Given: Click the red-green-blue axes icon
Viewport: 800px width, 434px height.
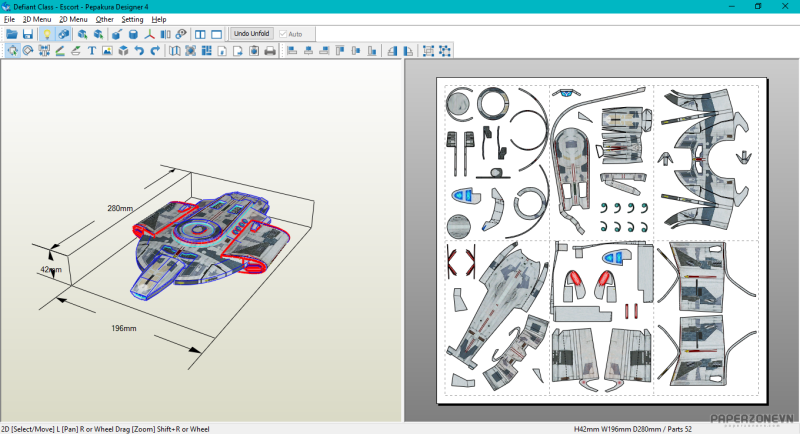Looking at the screenshot, I should [151, 34].
